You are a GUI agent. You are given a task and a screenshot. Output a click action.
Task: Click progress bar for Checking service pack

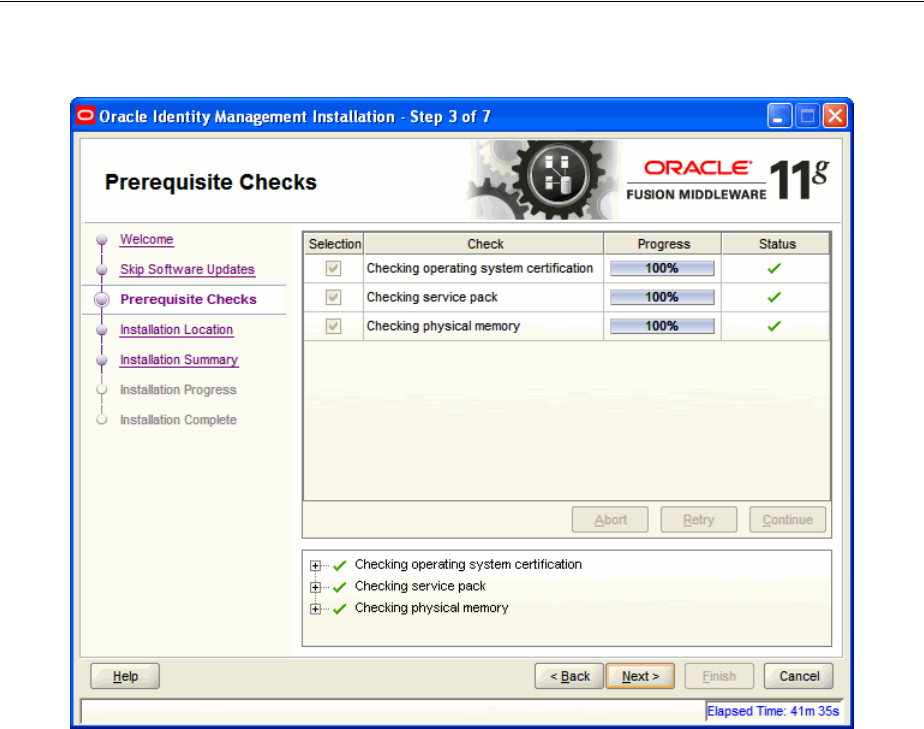(x=662, y=298)
